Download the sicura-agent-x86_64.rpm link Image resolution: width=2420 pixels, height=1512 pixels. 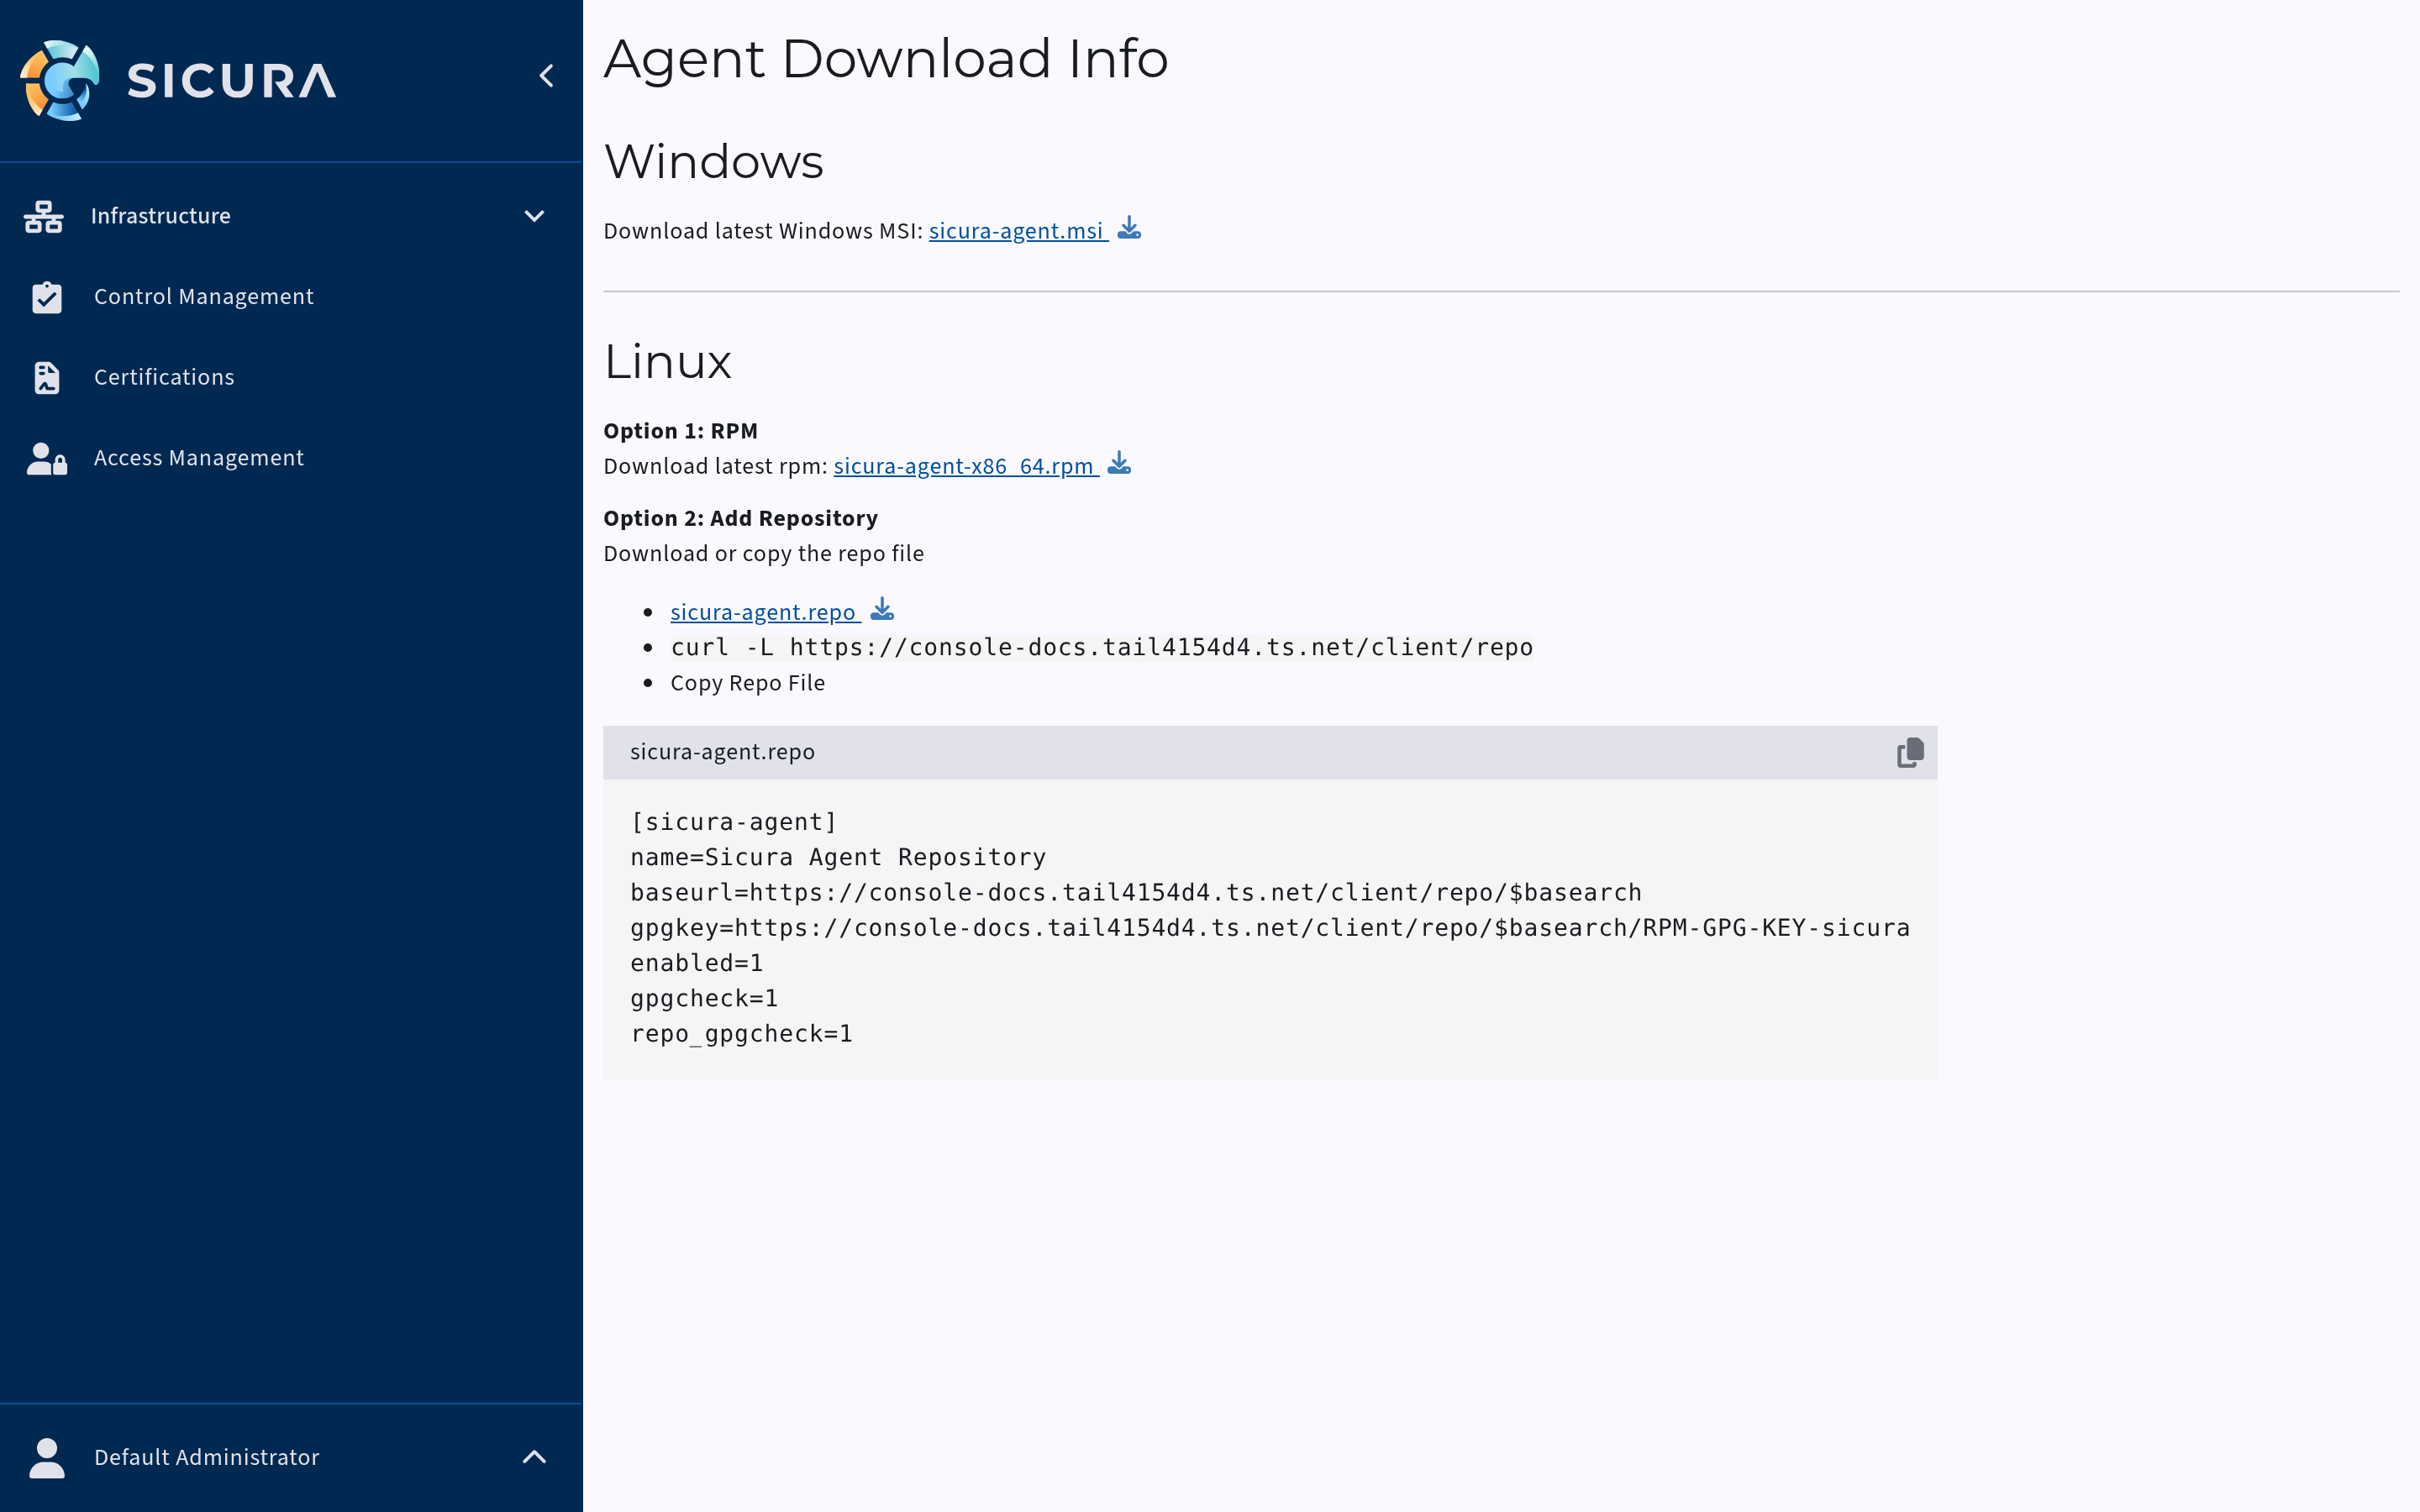(965, 466)
